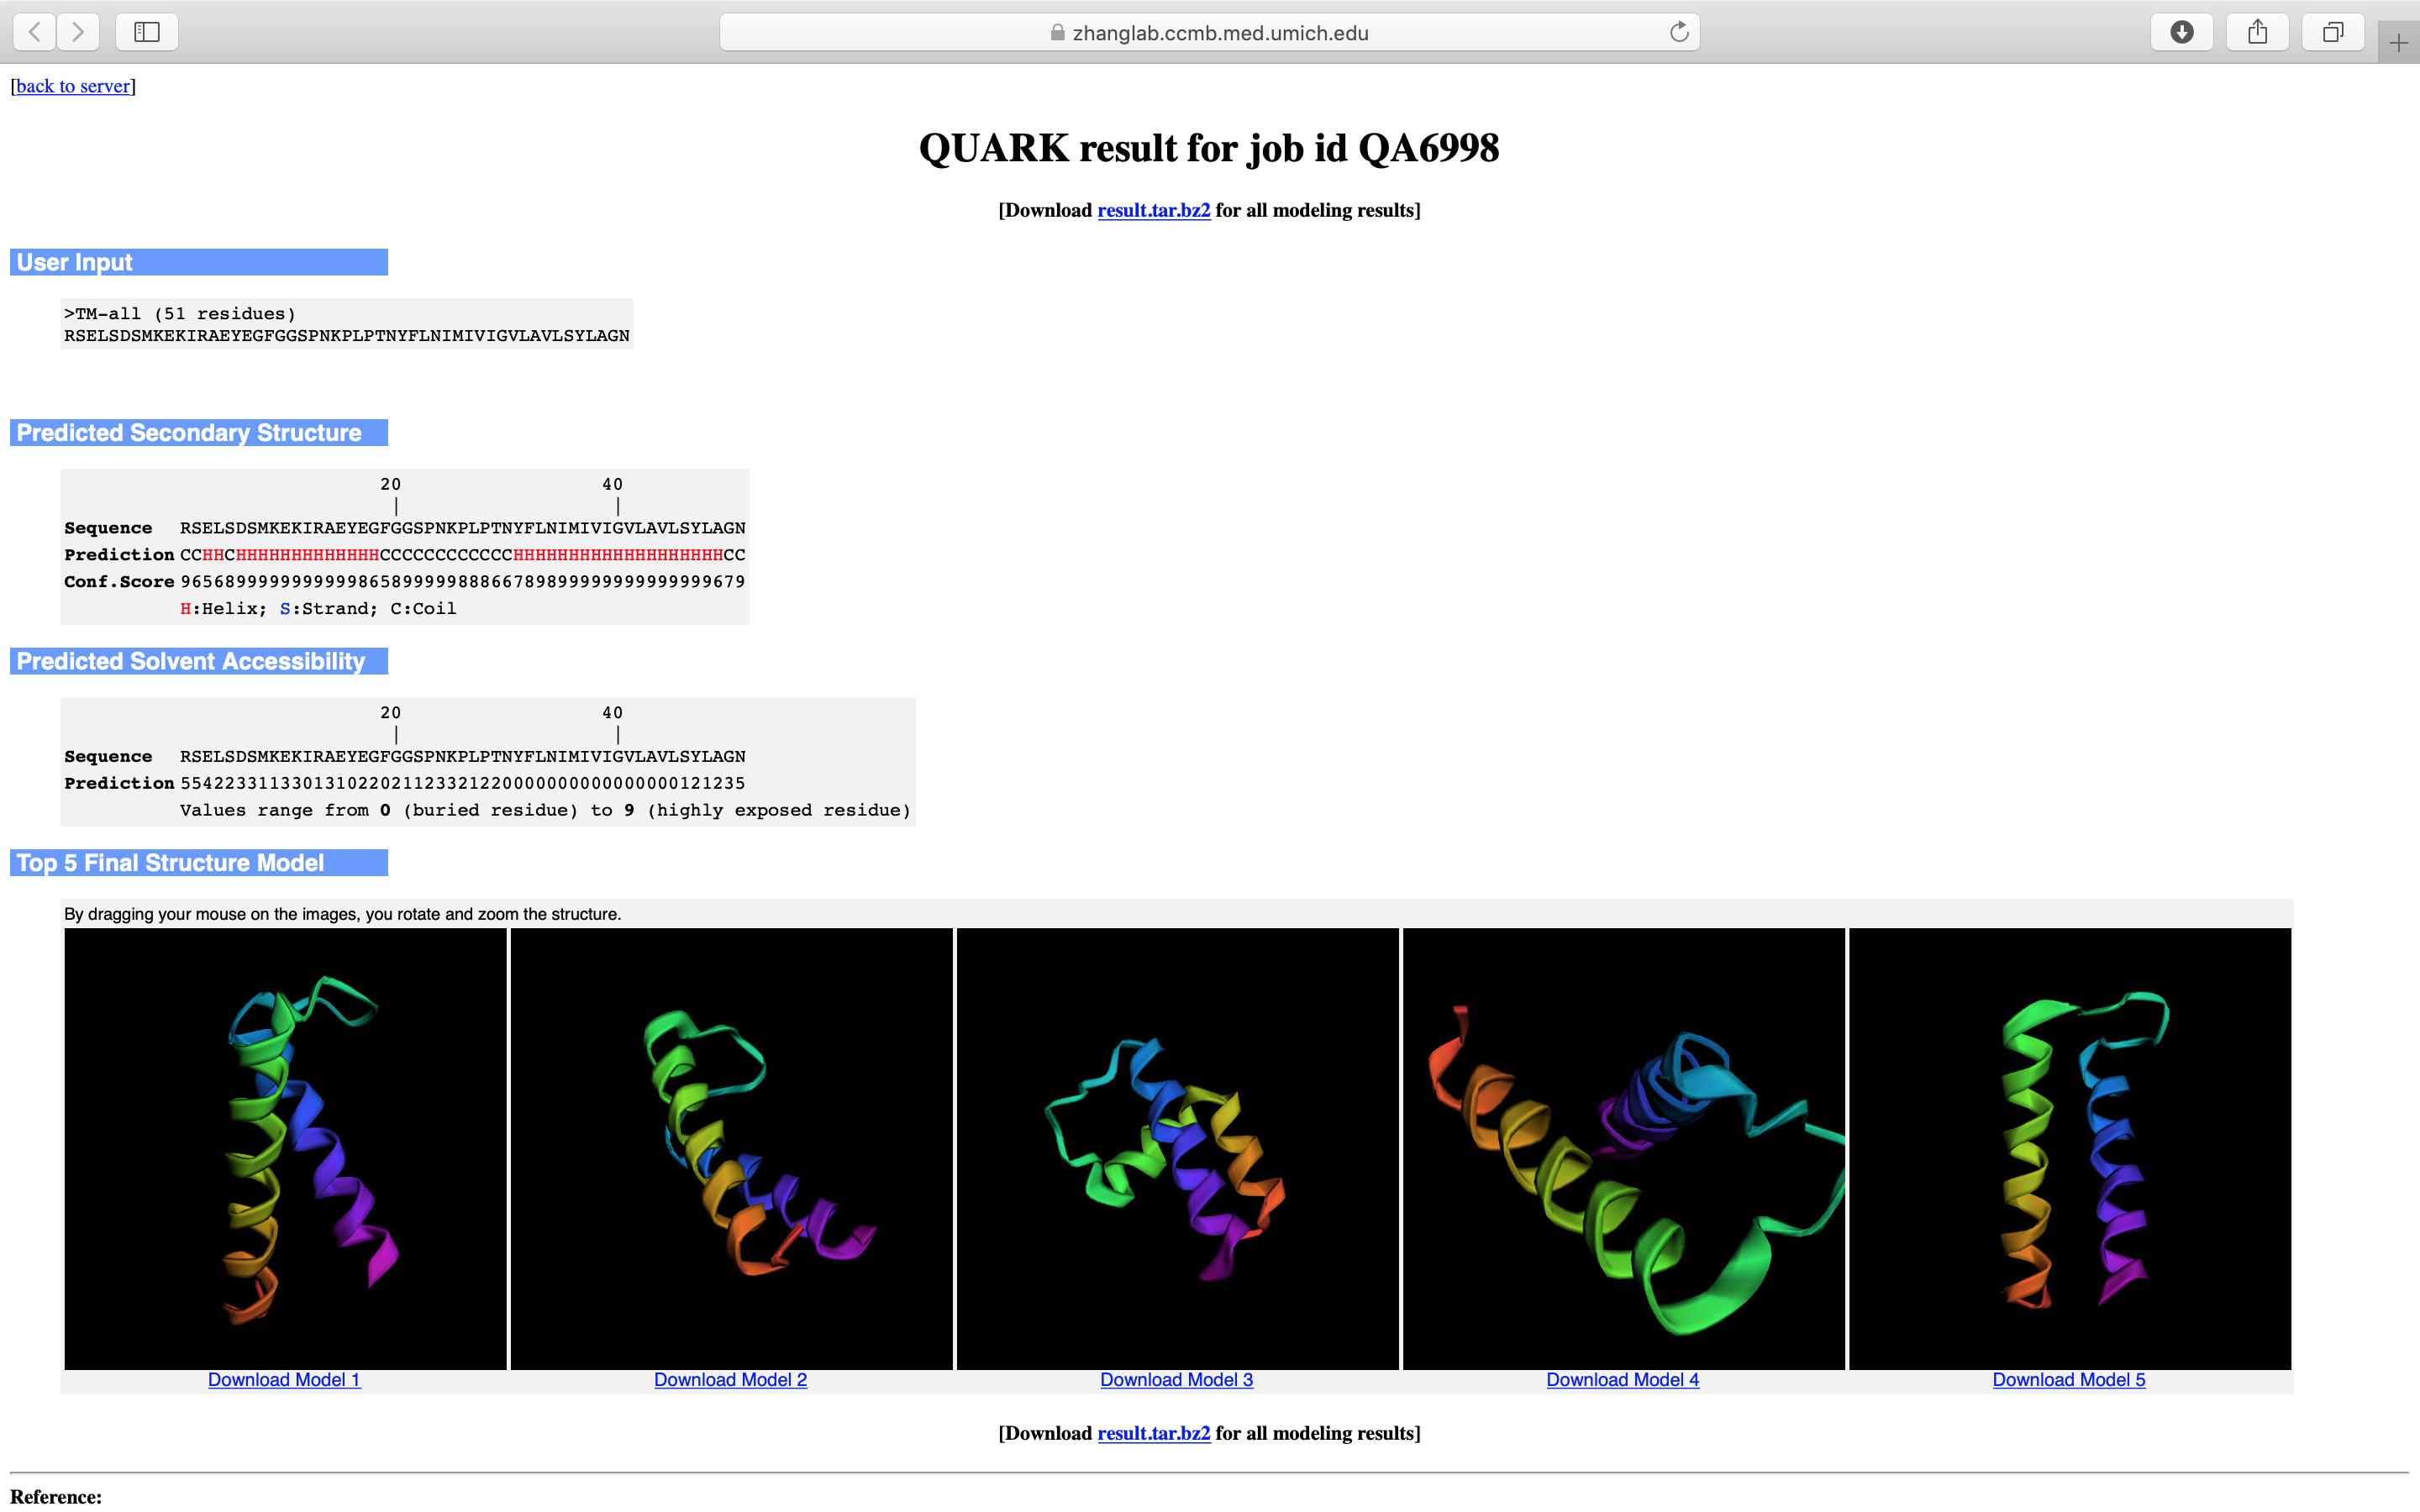Click the 'H:Helix; S:Strand; C:Coil' legend
This screenshot has height=1512, width=2420.
pyautogui.click(x=318, y=609)
